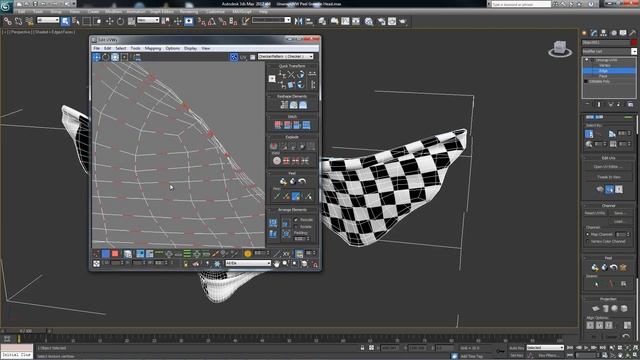Screen dimensions: 640x360
Task: Toggle the Lock Selection padlock in UV editor
Action: coord(186,264)
